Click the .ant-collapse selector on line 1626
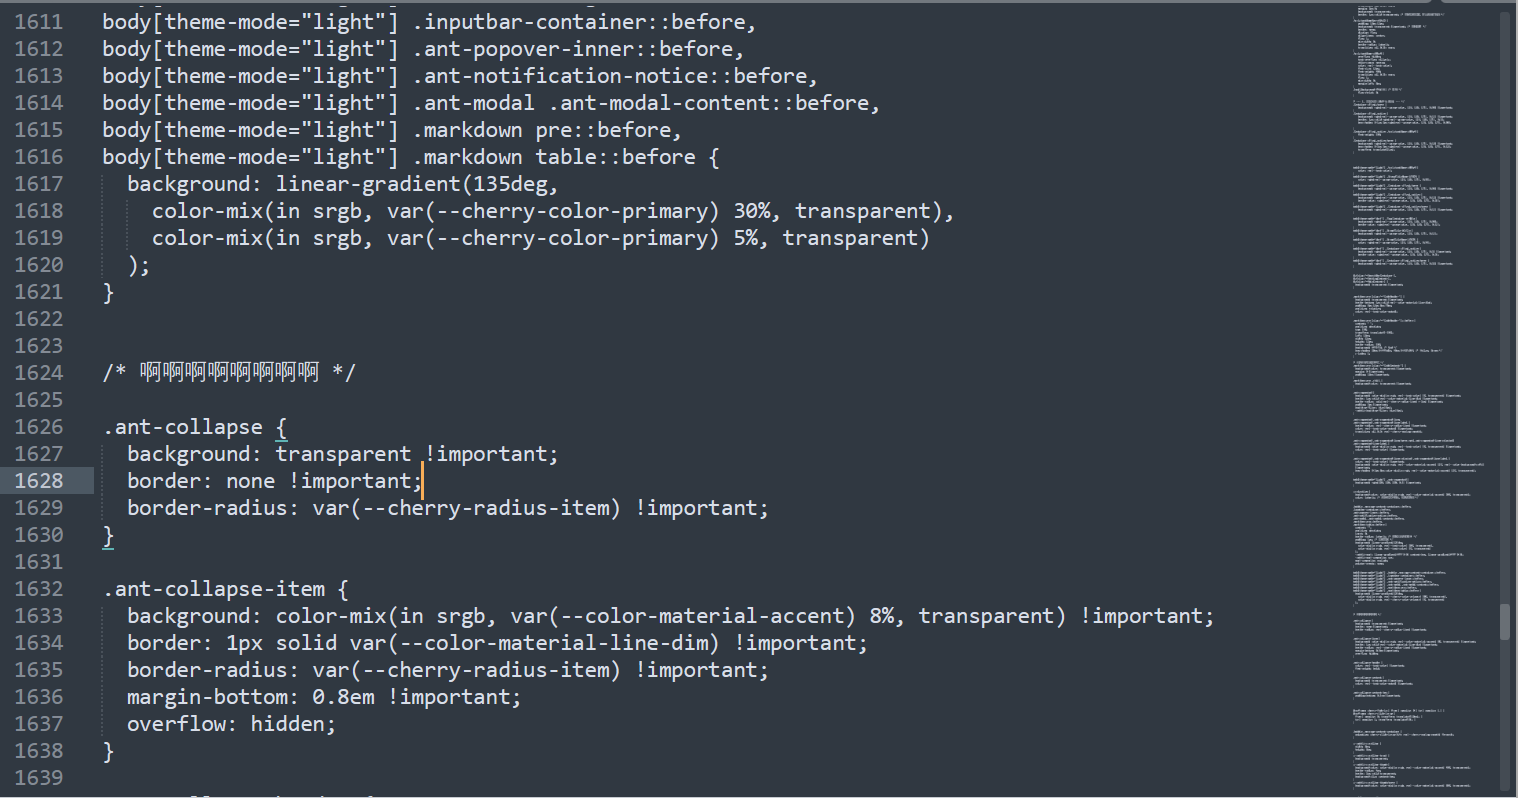 click(182, 427)
